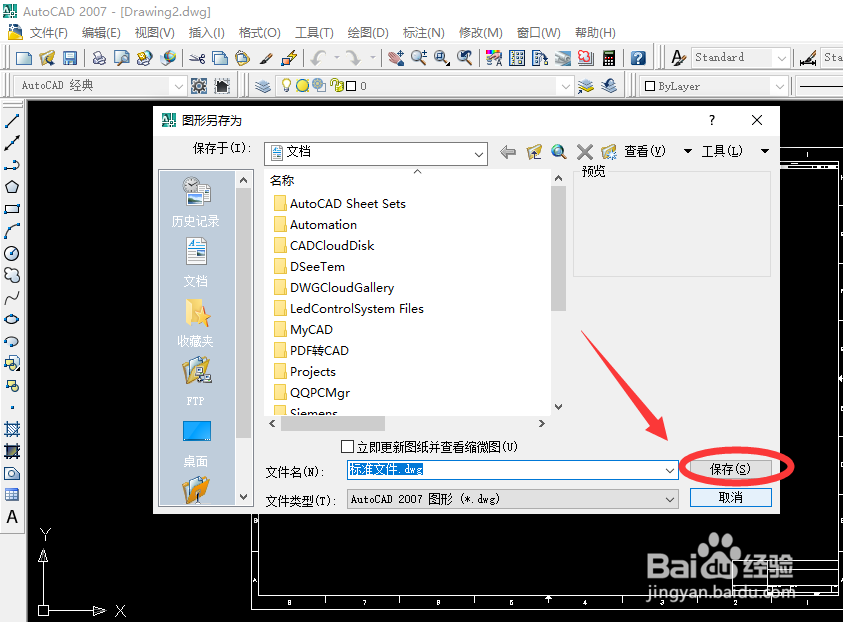Image resolution: width=843 pixels, height=622 pixels.
Task: Click the Cut scissors icon
Action: click(197, 58)
